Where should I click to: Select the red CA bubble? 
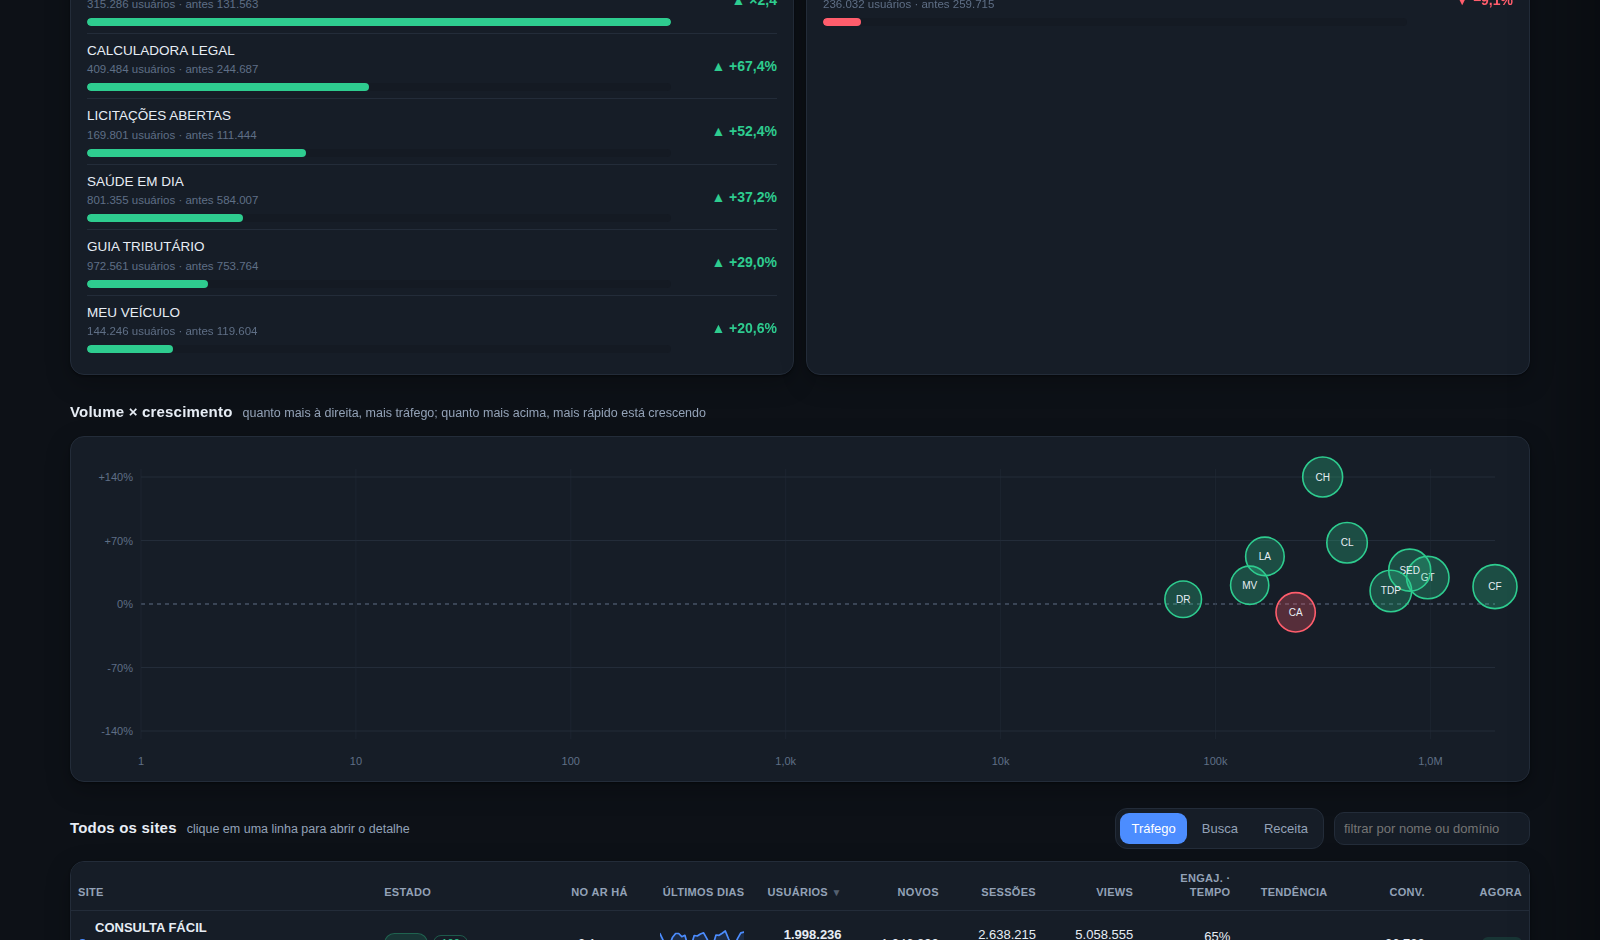[x=1295, y=612]
